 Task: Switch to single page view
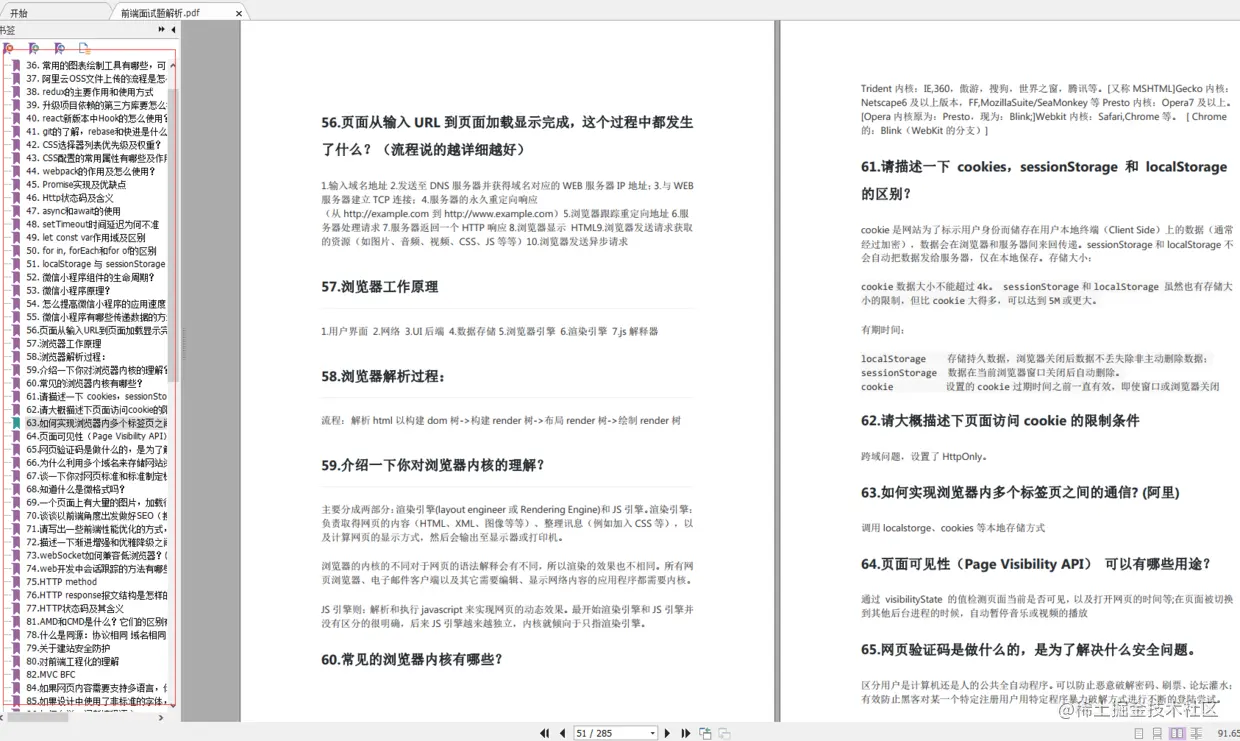pos(1139,733)
